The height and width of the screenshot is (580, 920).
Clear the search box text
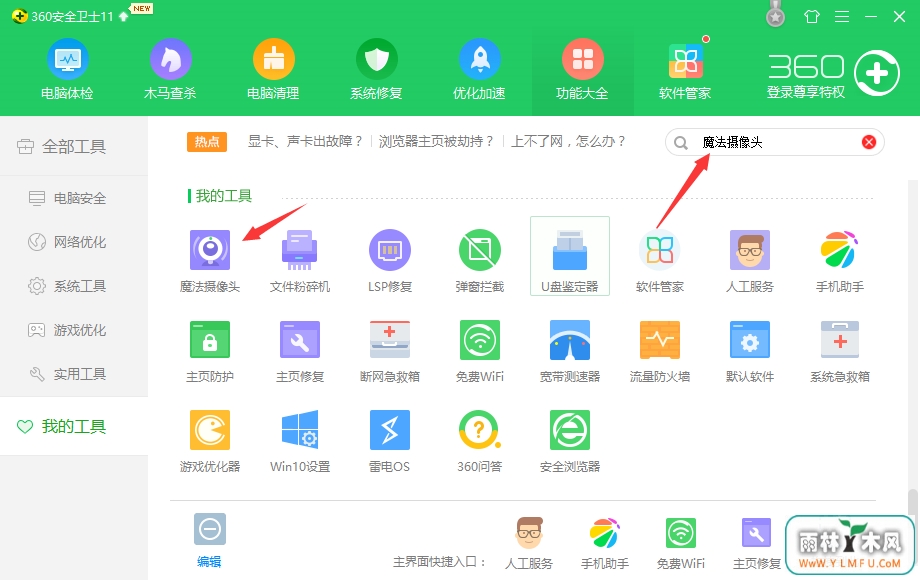tap(869, 142)
